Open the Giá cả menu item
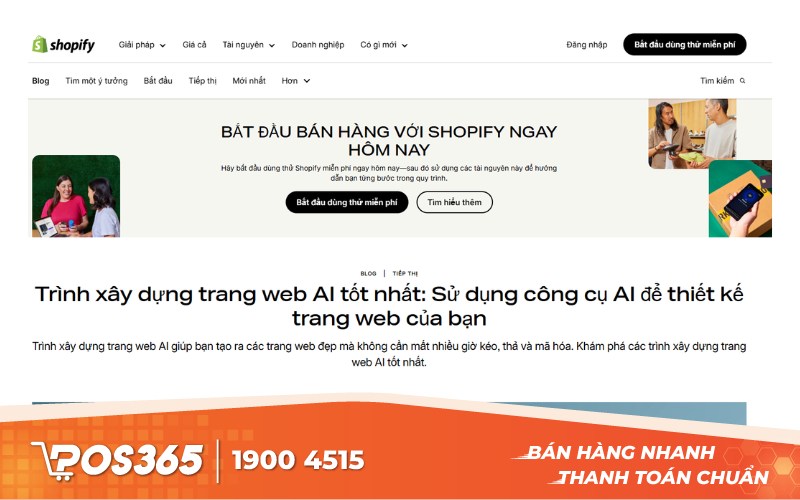The image size is (800, 500). [x=194, y=45]
